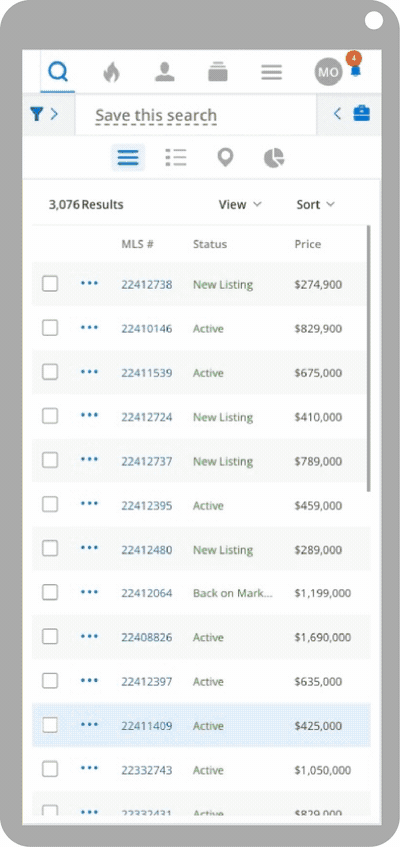Screen dimensions: 400x847
Task: Expand the View dropdown
Action: point(240,205)
